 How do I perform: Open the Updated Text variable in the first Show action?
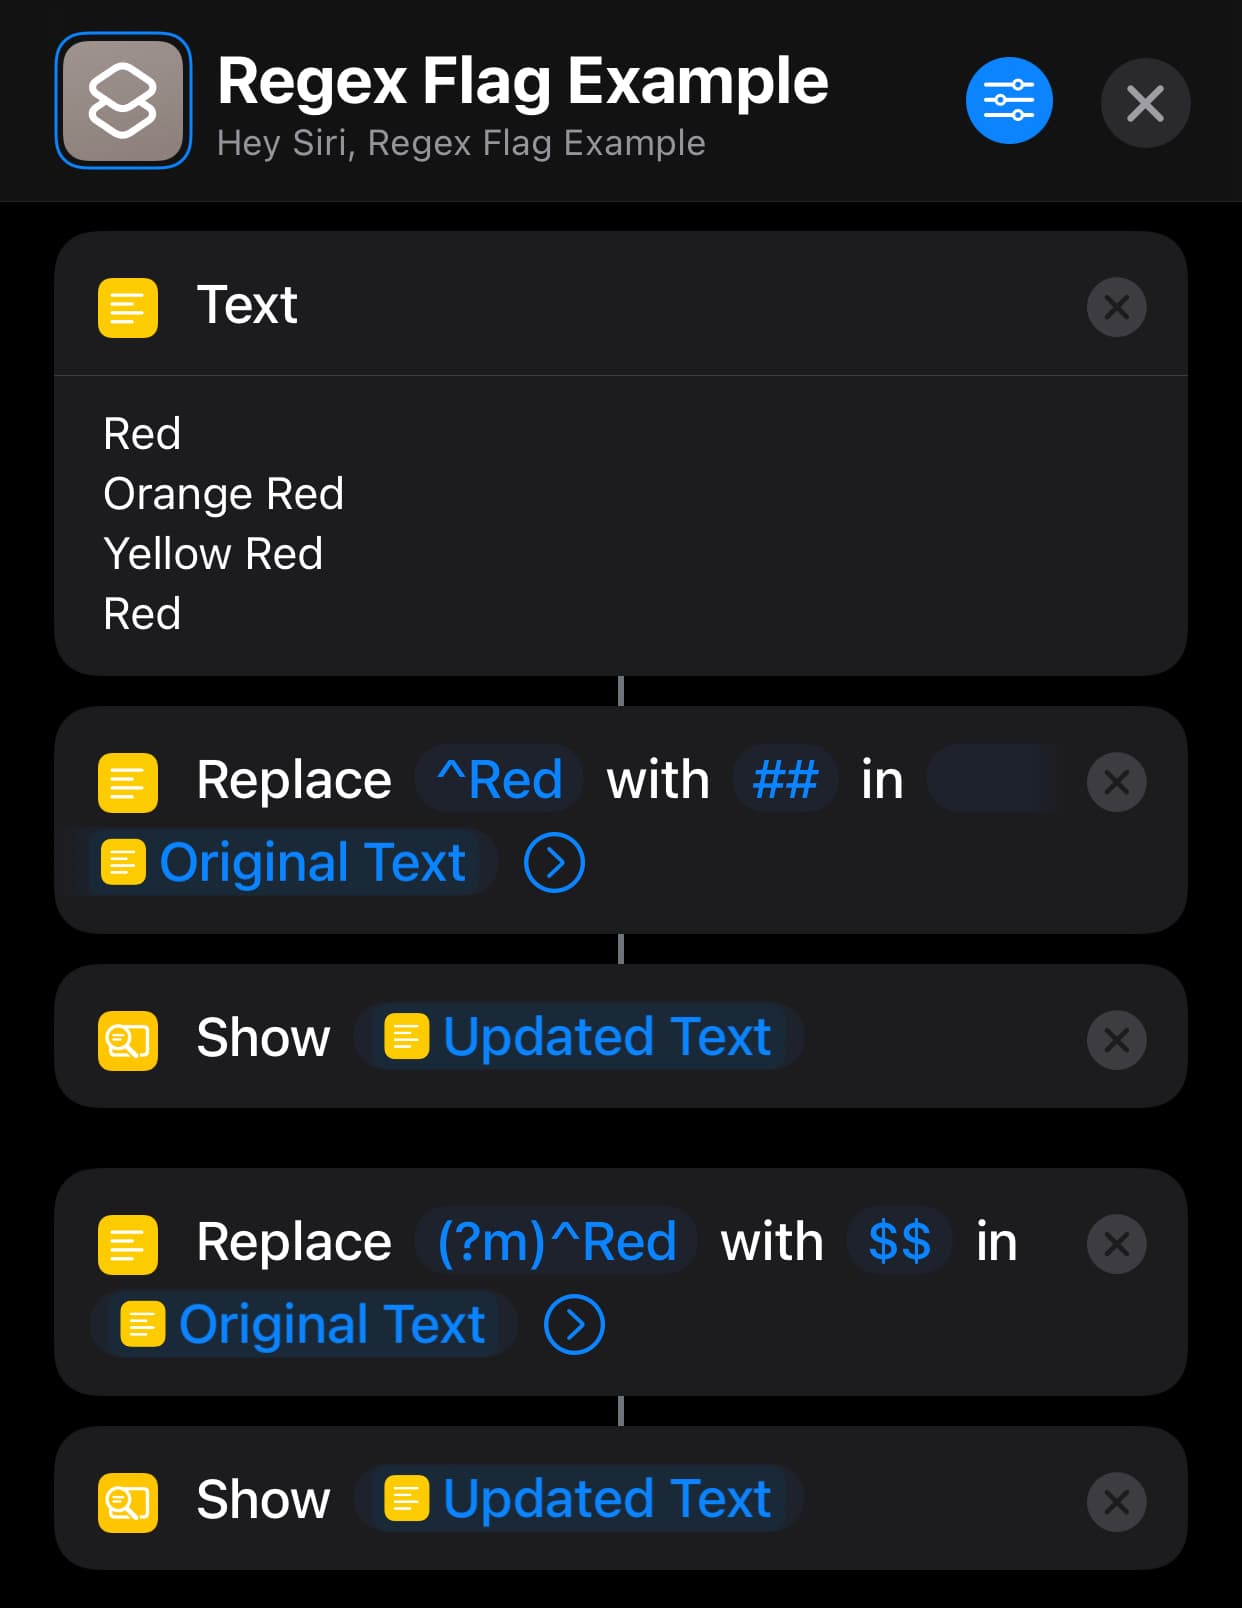click(x=578, y=1038)
